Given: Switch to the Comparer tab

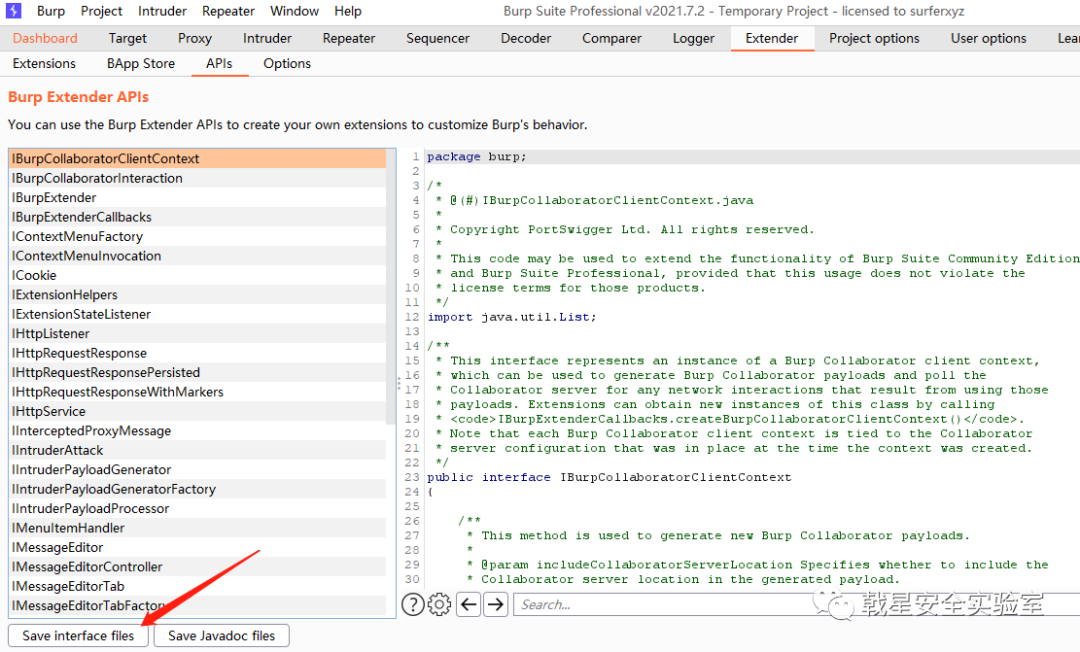Looking at the screenshot, I should 612,39.
